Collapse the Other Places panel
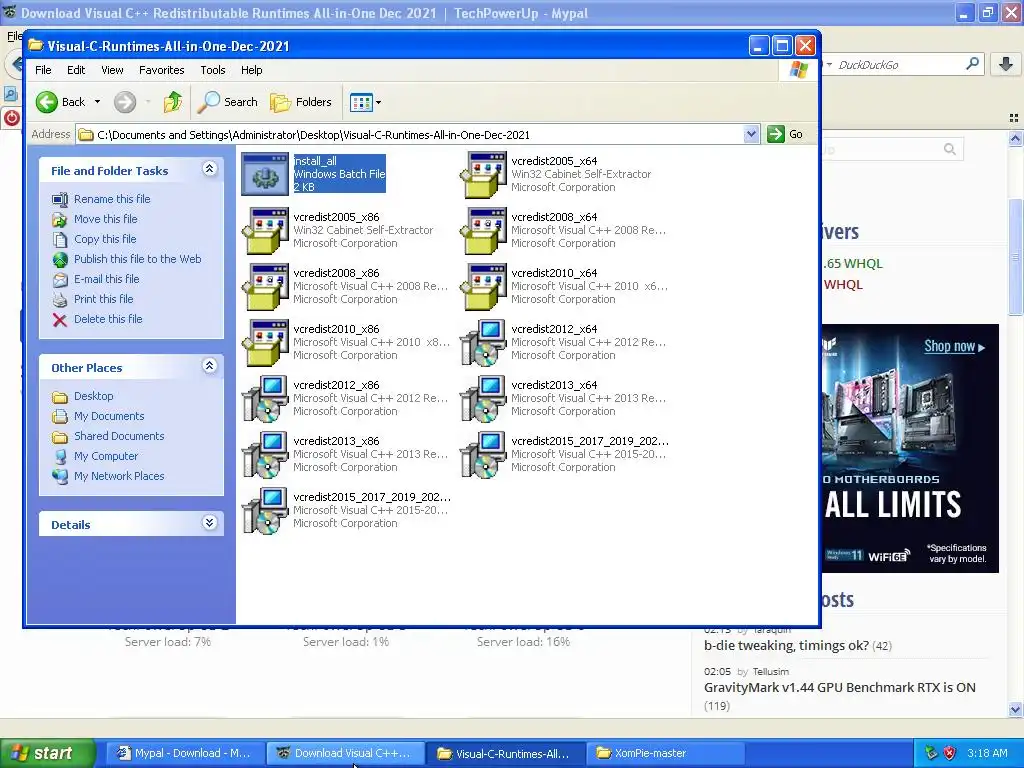This screenshot has height=768, width=1024. 209,366
